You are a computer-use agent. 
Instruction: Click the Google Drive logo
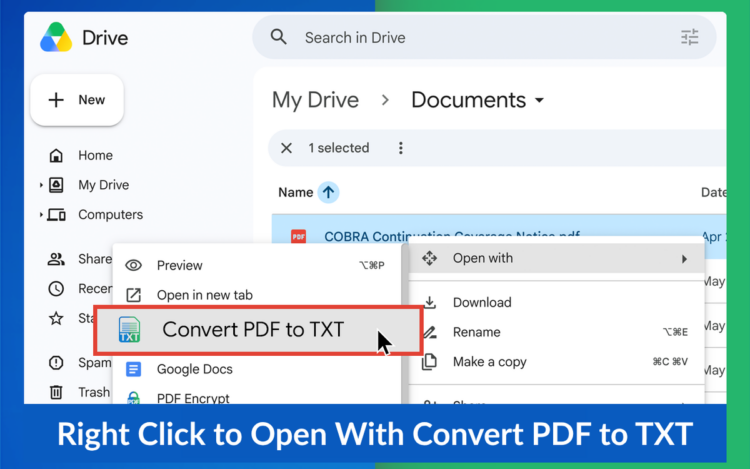[x=56, y=37]
